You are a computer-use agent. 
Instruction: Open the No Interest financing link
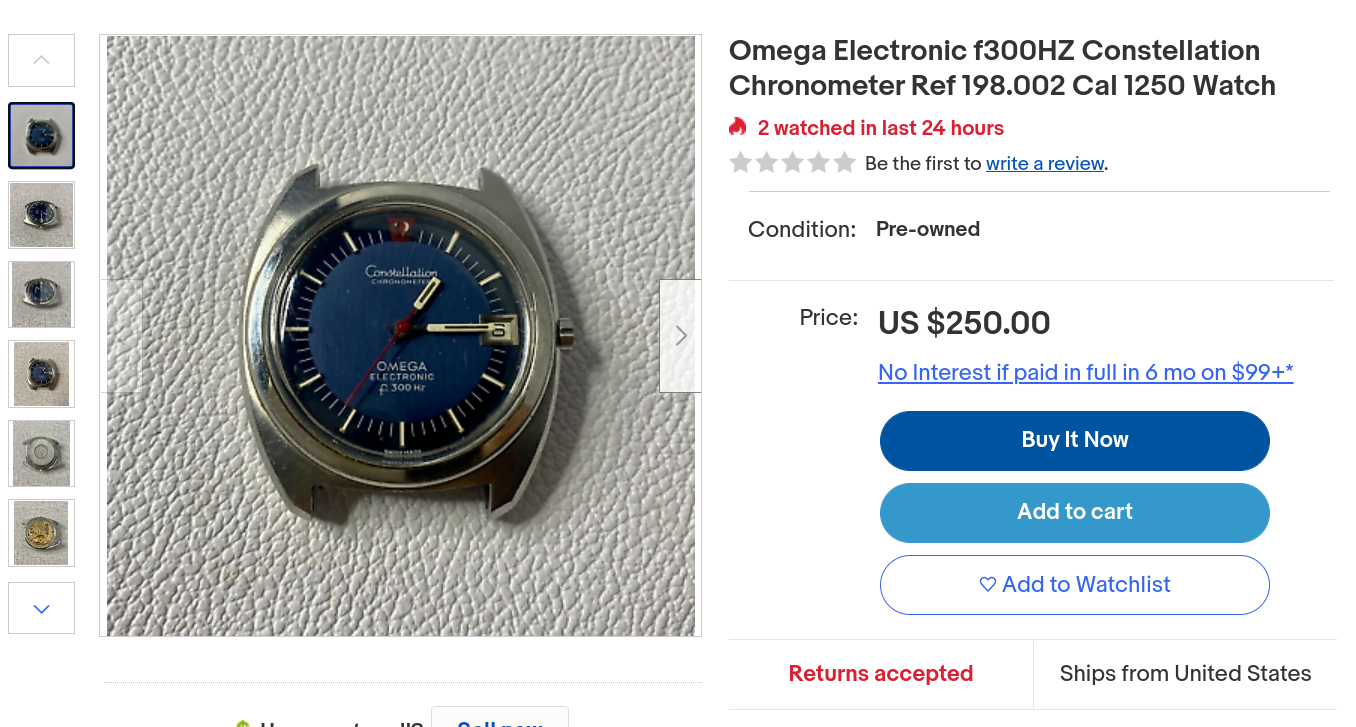[x=1085, y=373]
